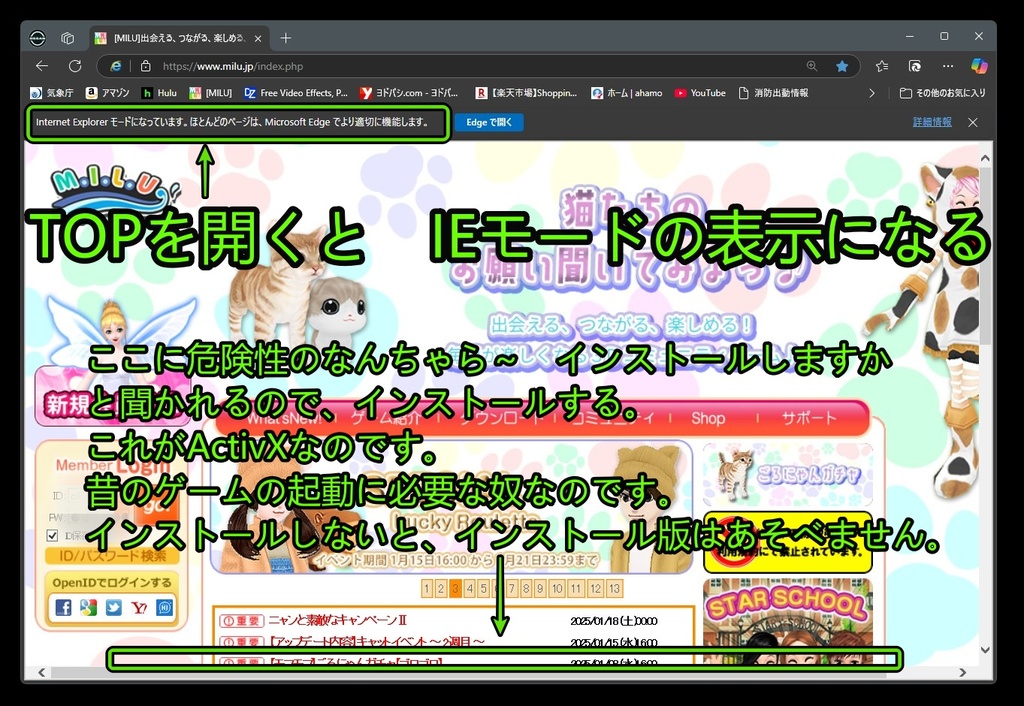Image resolution: width=1024 pixels, height=706 pixels.
Task: Toggle the ID保存 checkbox
Action: click(52, 536)
